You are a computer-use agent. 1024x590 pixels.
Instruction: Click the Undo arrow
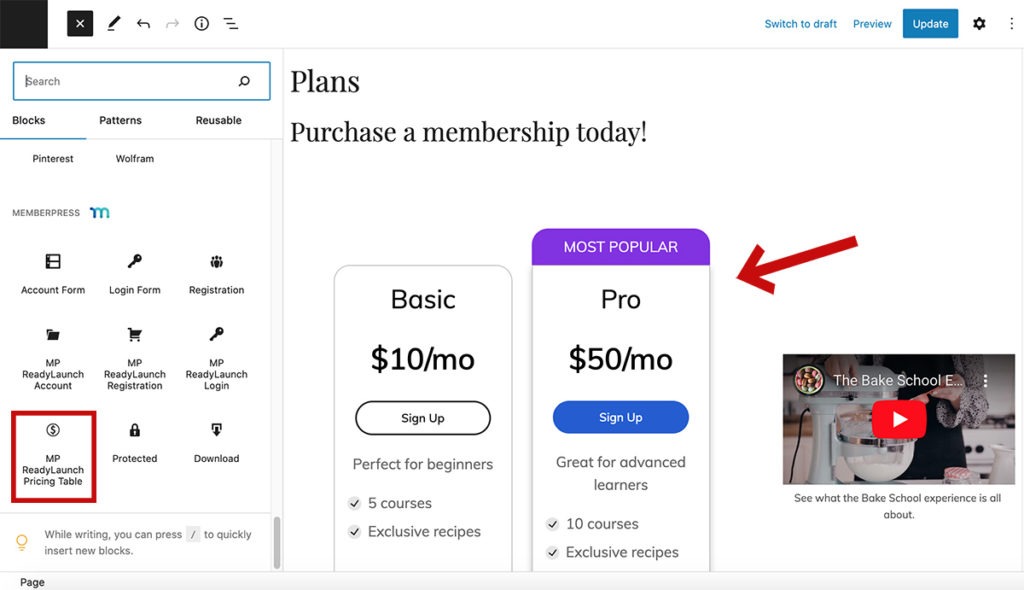tap(143, 23)
